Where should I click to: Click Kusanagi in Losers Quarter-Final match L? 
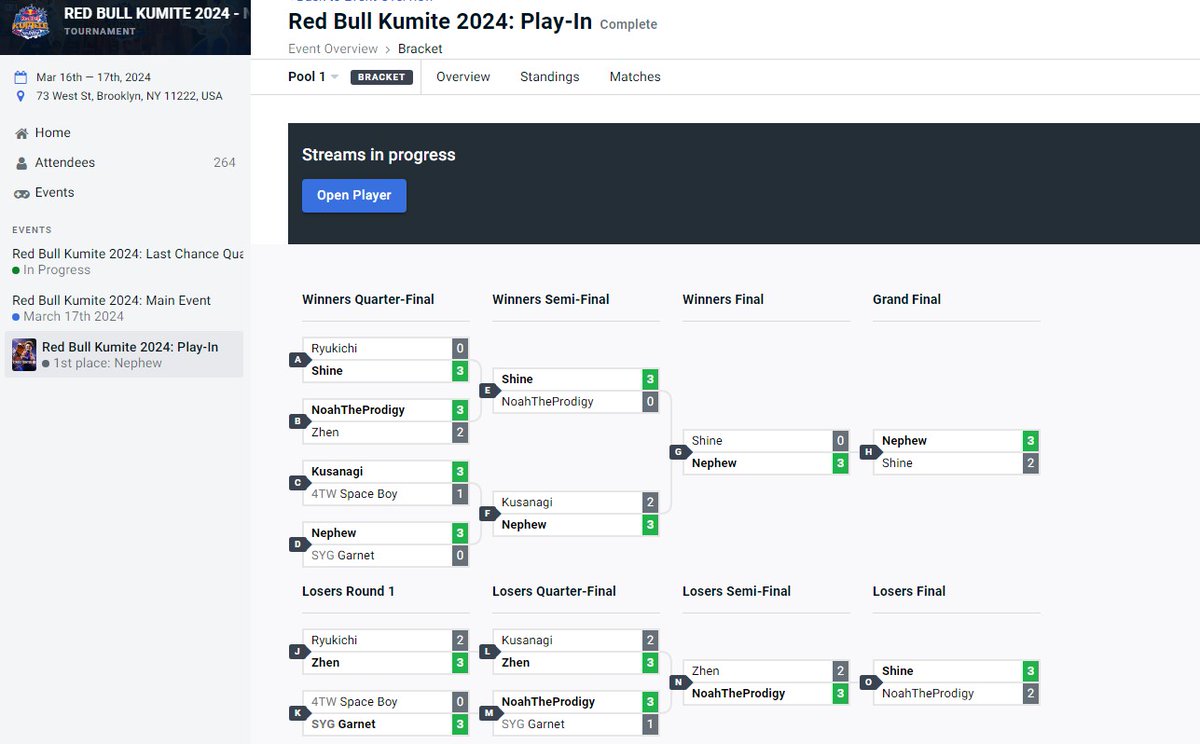[526, 640]
